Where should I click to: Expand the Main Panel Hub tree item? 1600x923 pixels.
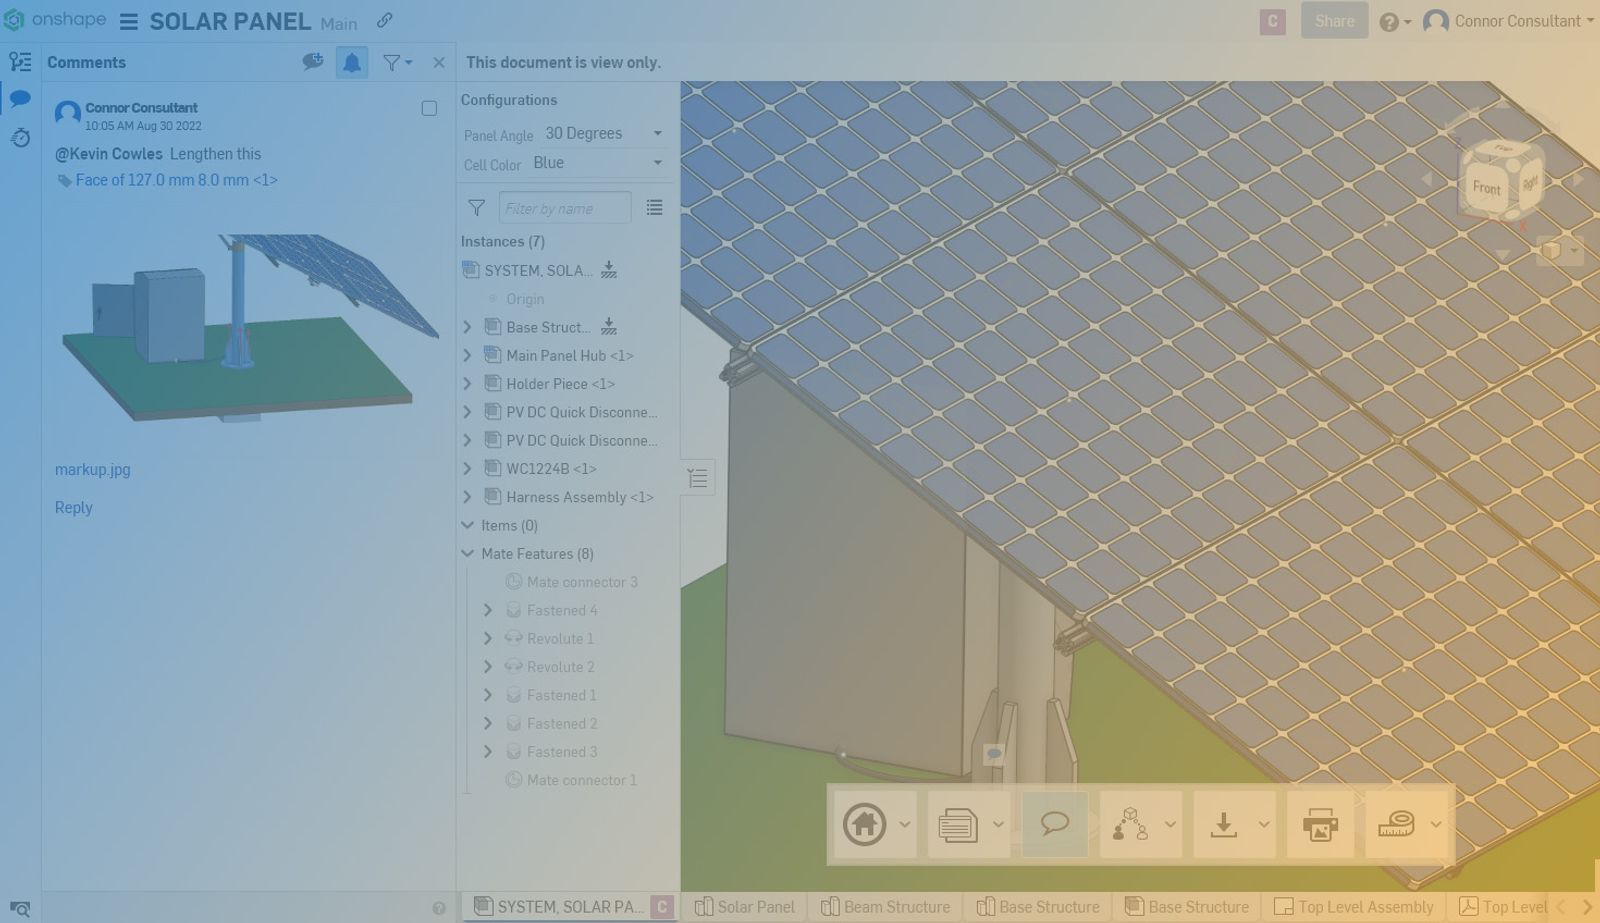click(x=467, y=355)
